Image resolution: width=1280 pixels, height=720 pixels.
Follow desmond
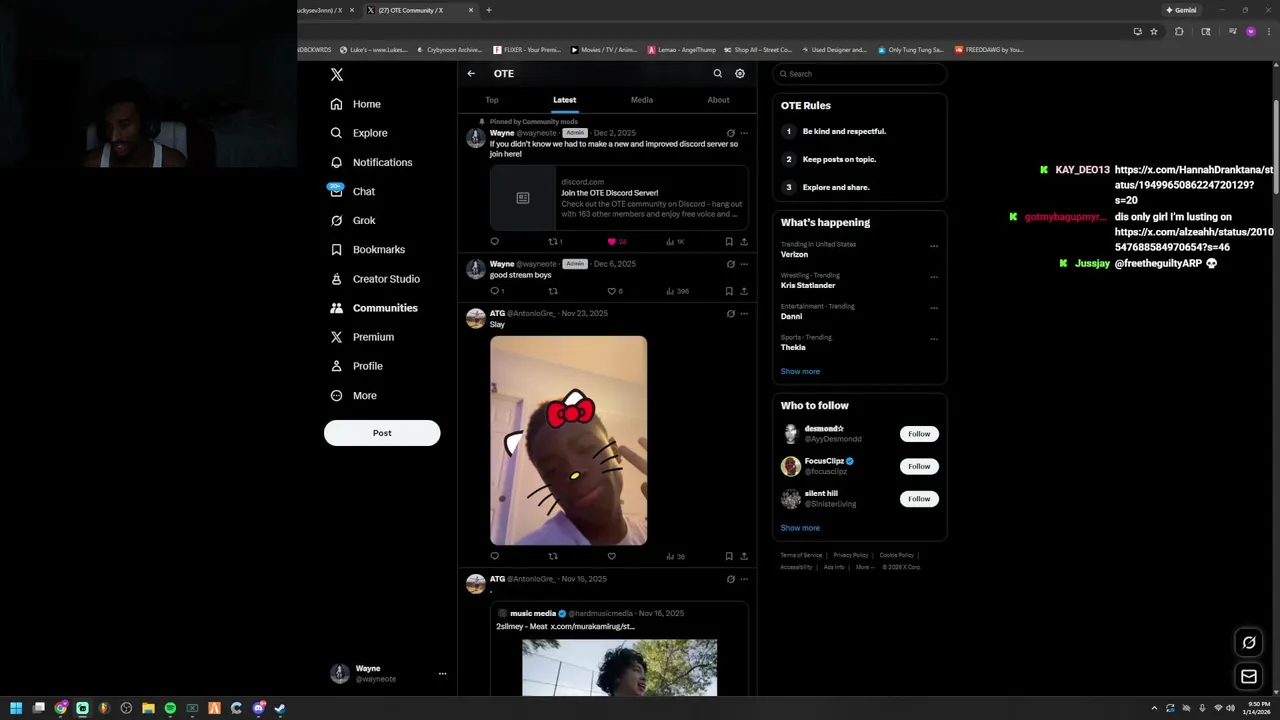[x=919, y=434]
